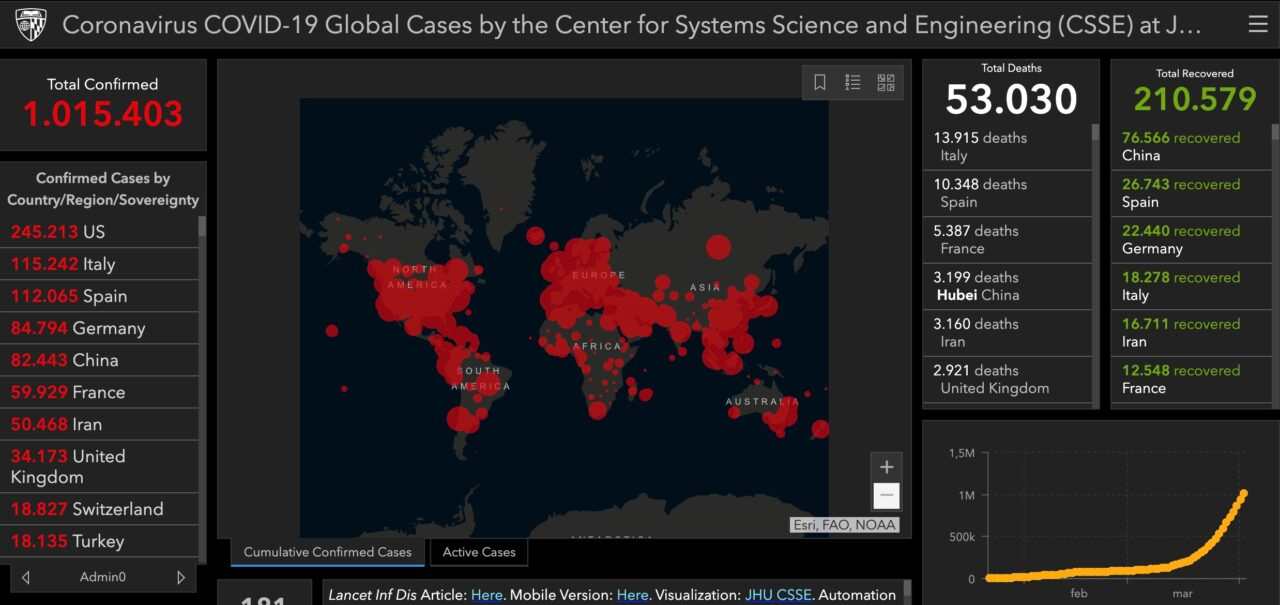The width and height of the screenshot is (1280, 605).
Task: Click the 'mar' label on chart axis
Action: click(1182, 594)
